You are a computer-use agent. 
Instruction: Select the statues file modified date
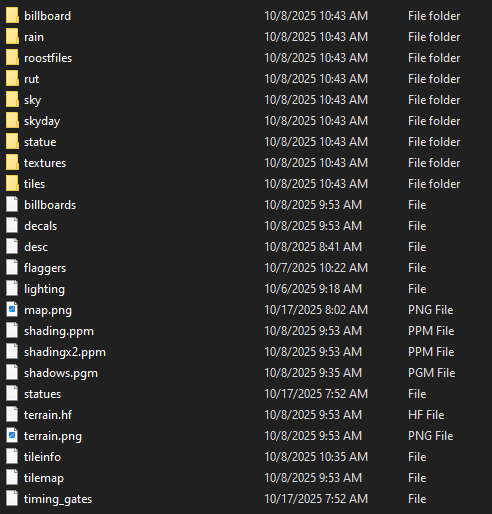[x=316, y=394]
